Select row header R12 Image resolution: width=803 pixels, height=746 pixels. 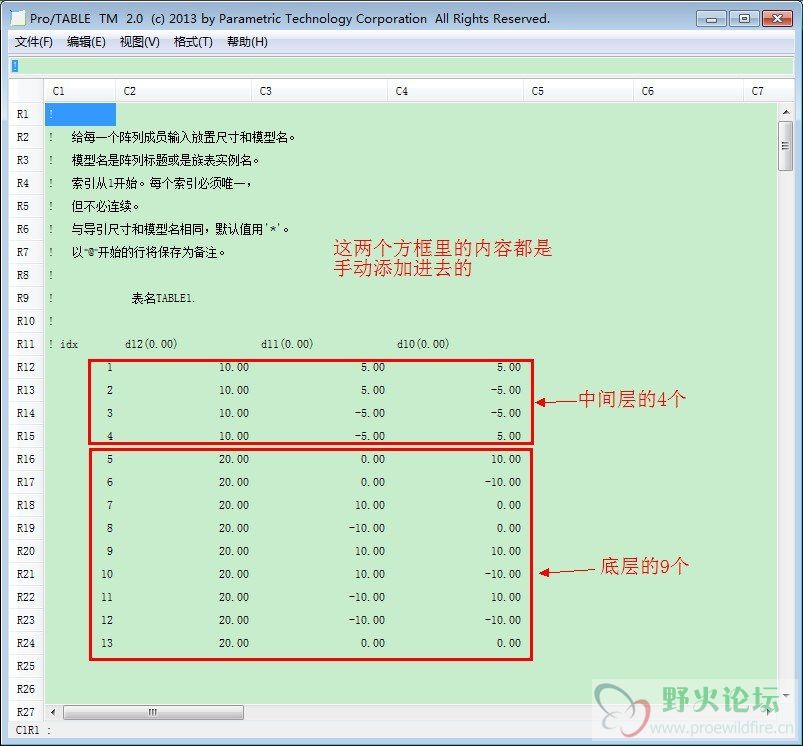click(26, 367)
